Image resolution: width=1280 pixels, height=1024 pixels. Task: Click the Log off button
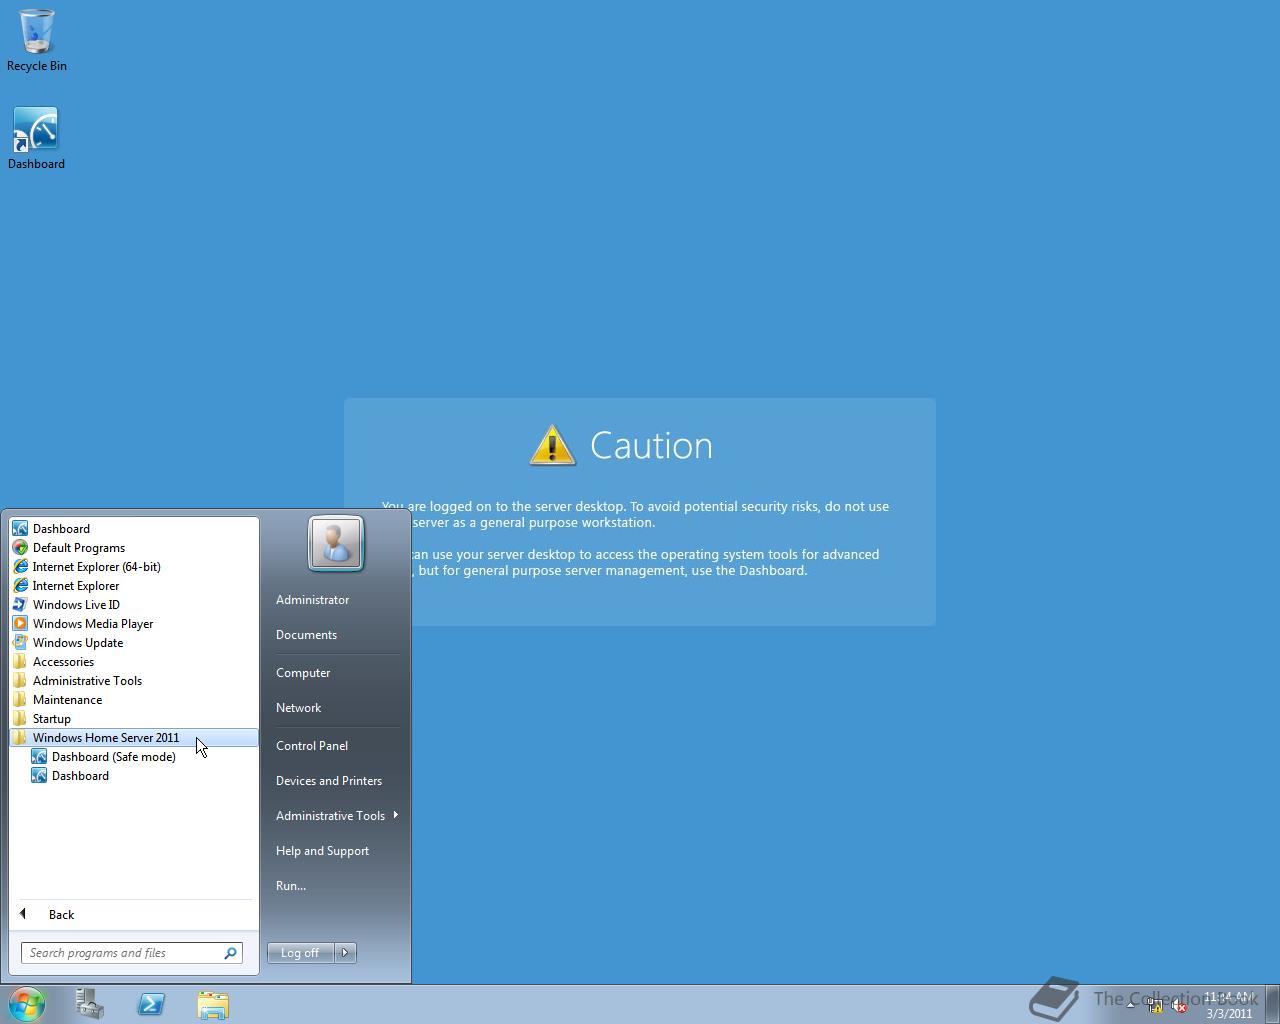pos(300,952)
